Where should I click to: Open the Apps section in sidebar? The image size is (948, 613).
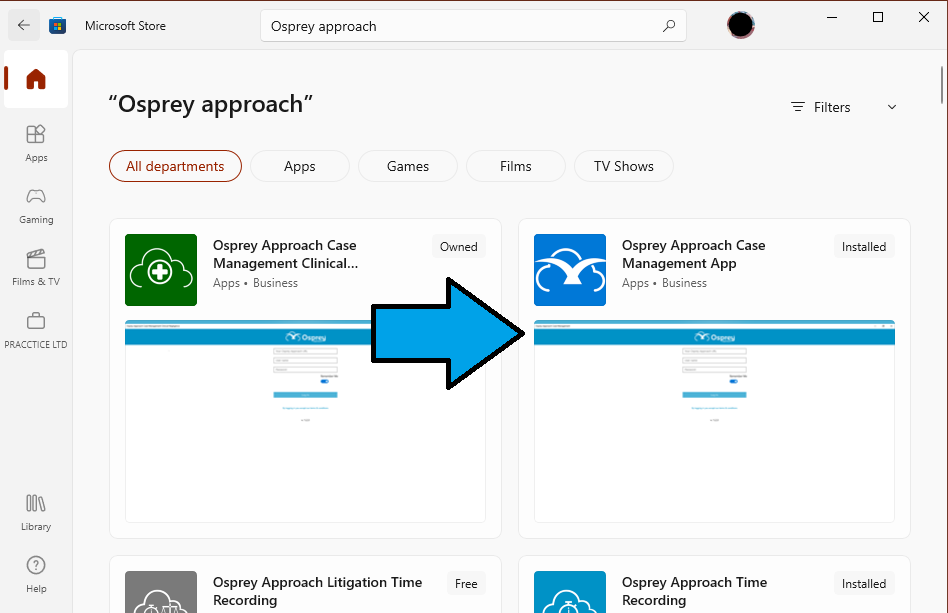click(36, 143)
